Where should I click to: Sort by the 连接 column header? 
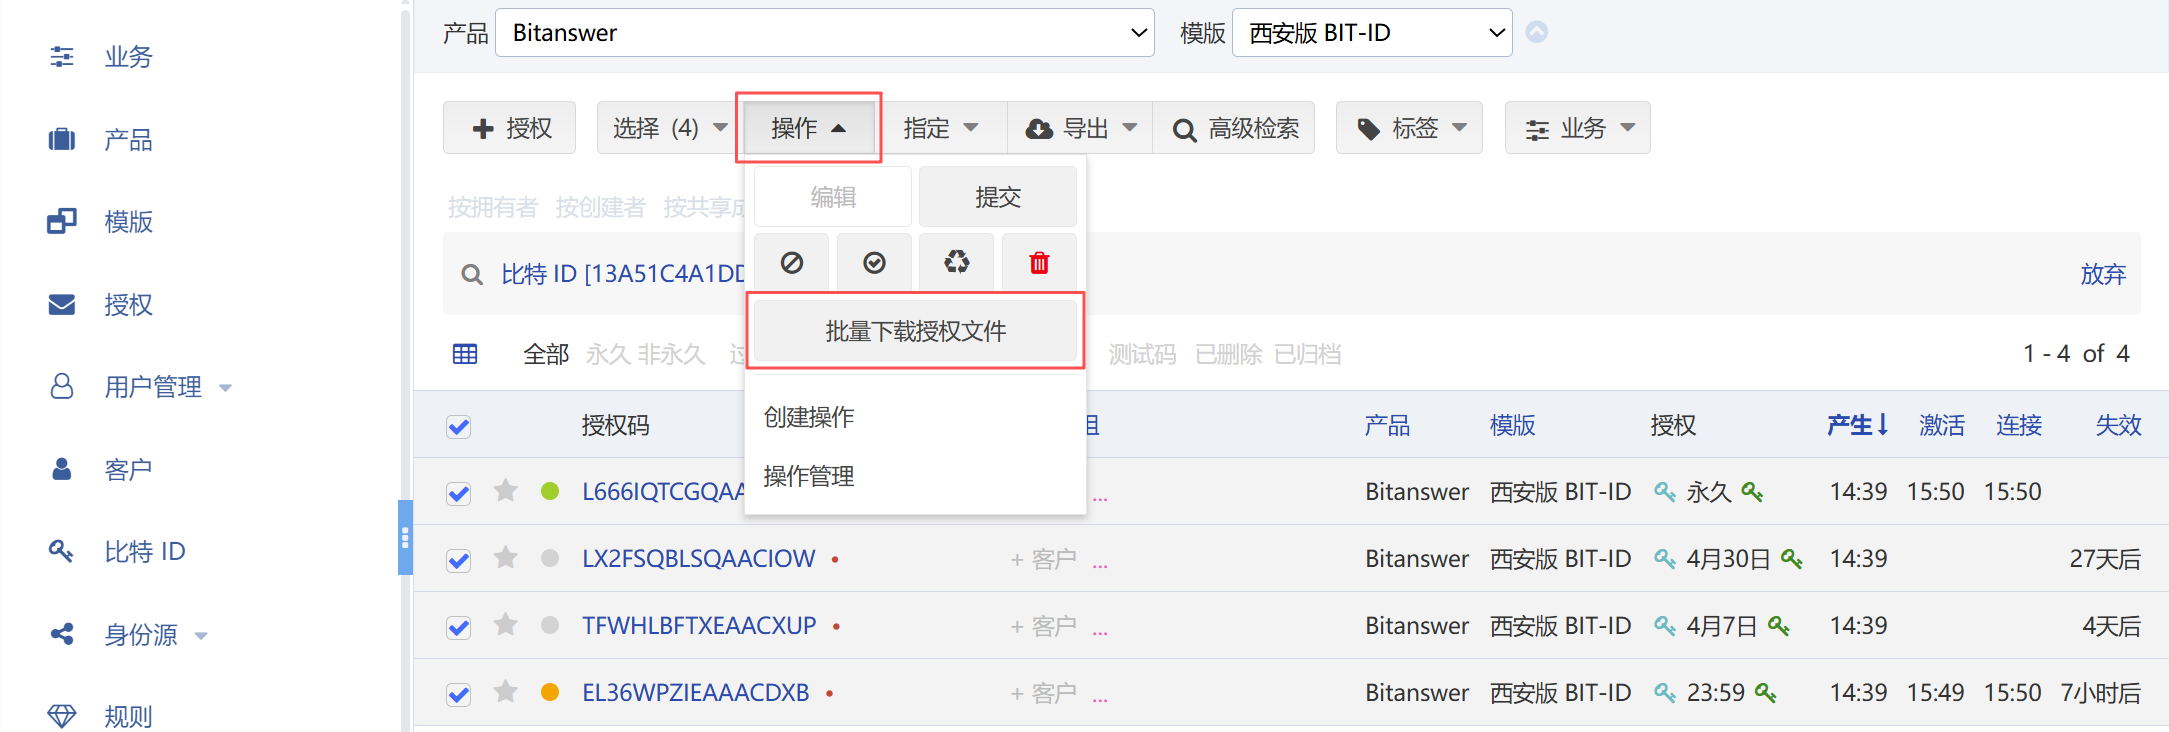tap(2019, 425)
